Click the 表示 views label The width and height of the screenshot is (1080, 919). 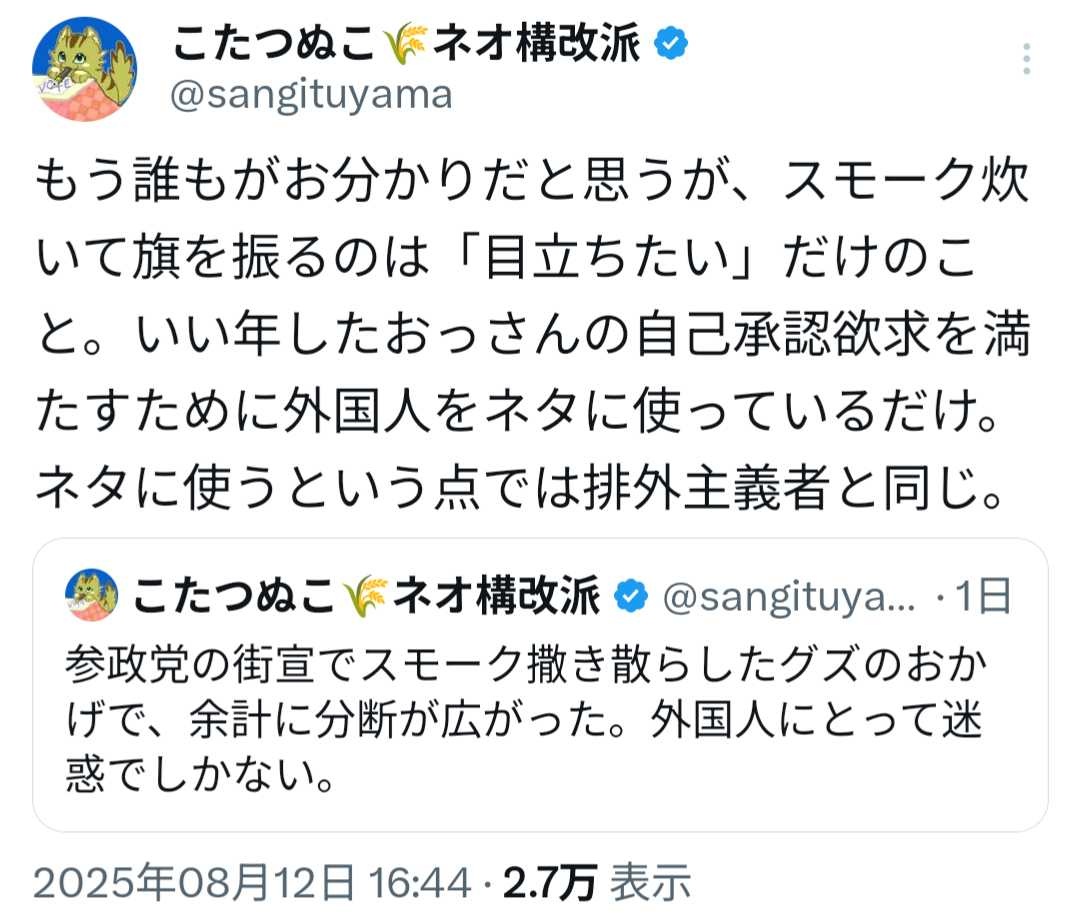click(651, 883)
